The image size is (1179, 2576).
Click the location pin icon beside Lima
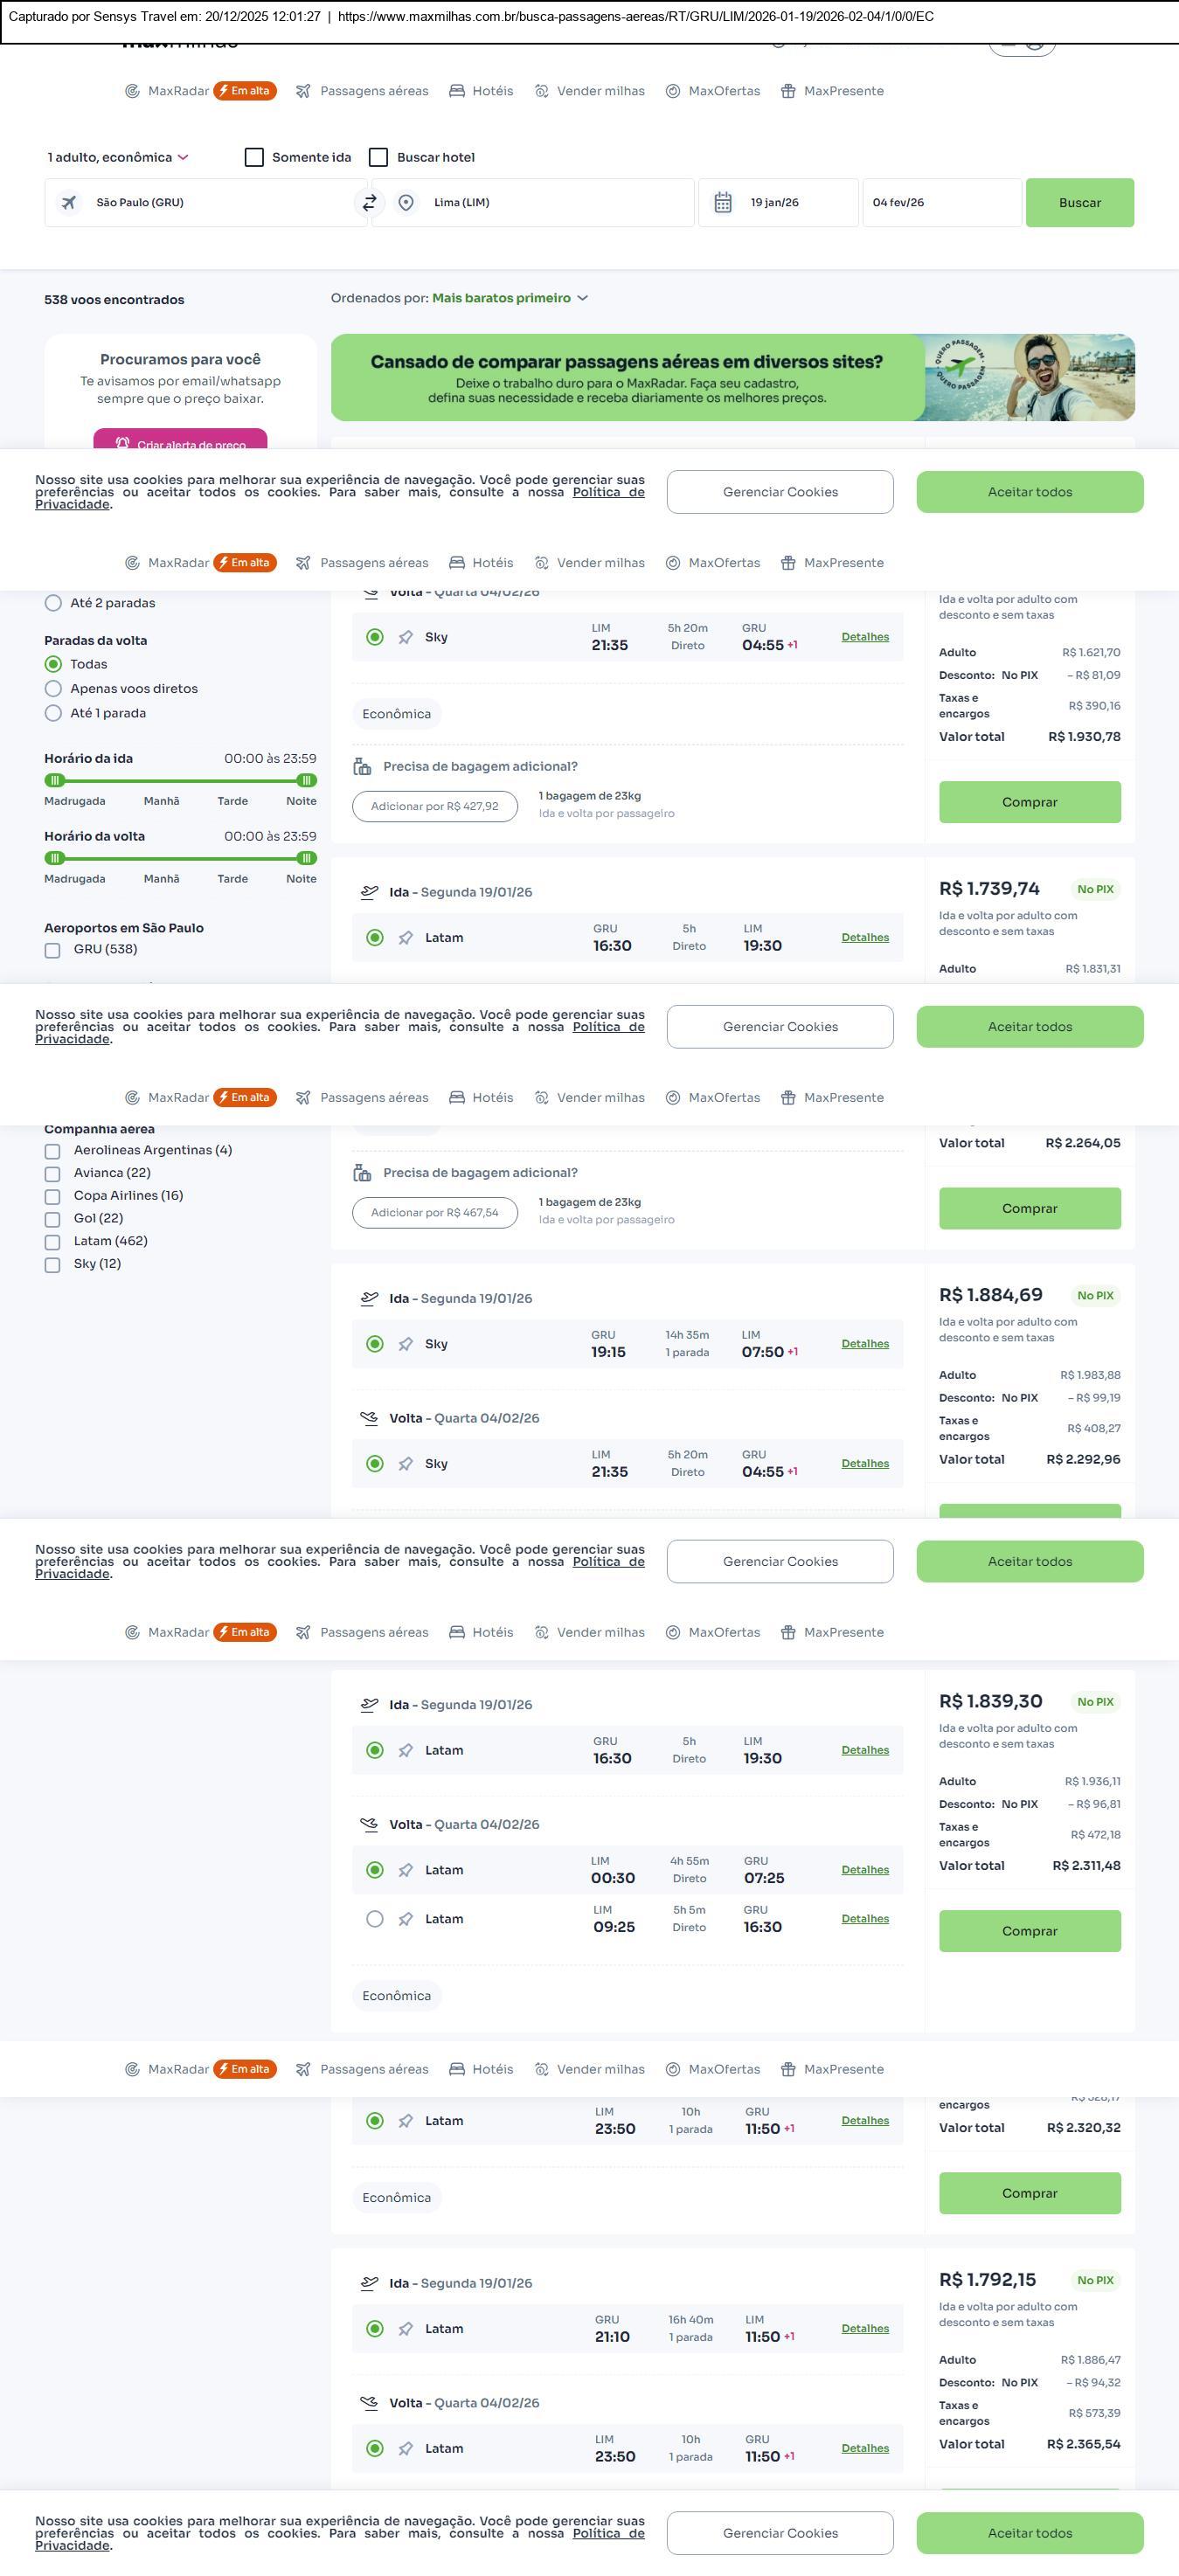(x=406, y=203)
